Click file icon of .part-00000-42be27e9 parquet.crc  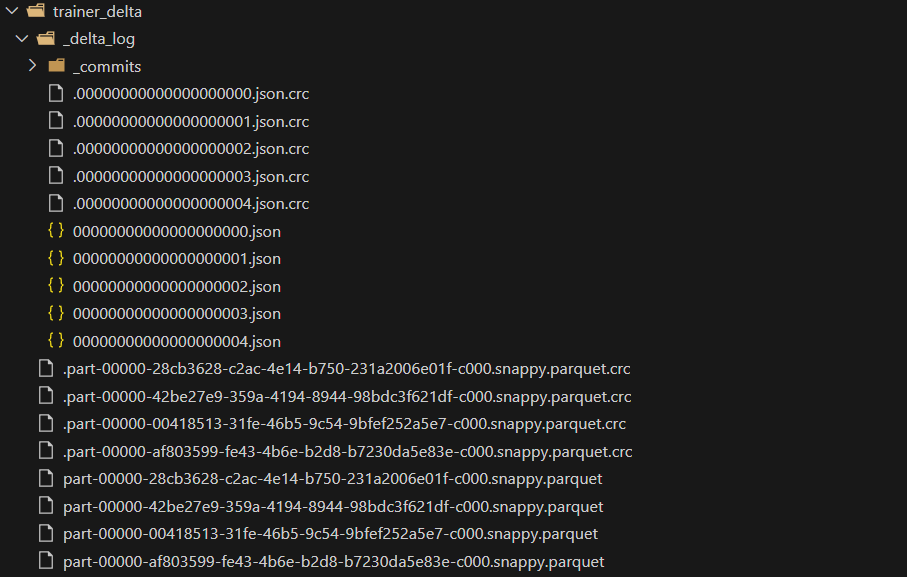click(x=46, y=395)
